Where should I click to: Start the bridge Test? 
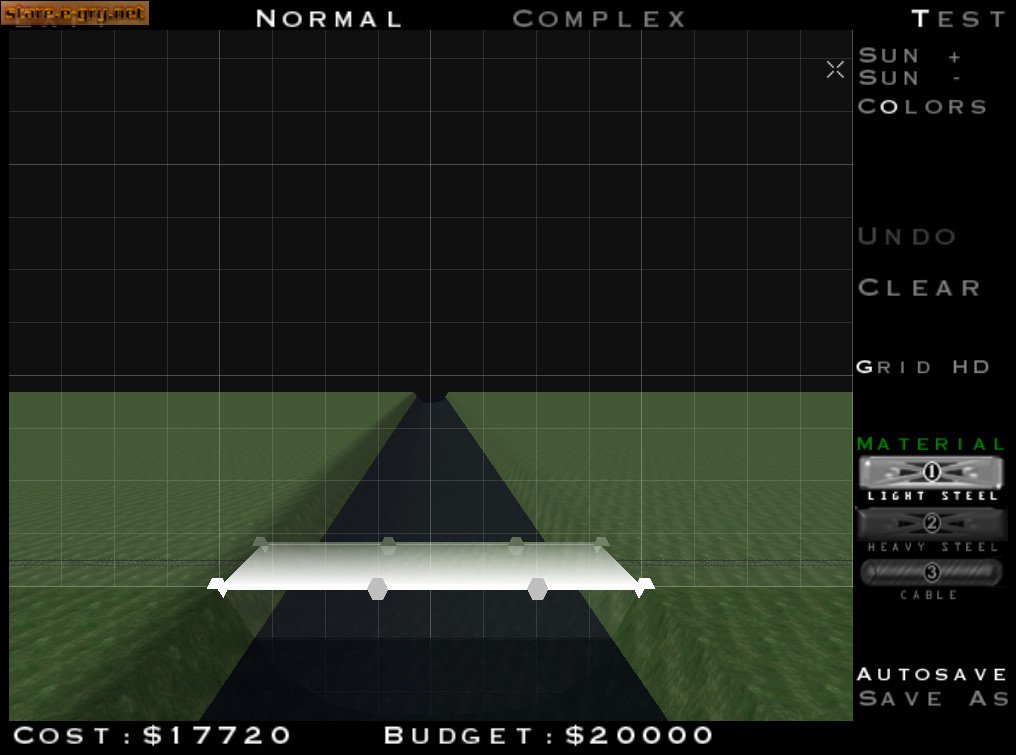tap(958, 19)
